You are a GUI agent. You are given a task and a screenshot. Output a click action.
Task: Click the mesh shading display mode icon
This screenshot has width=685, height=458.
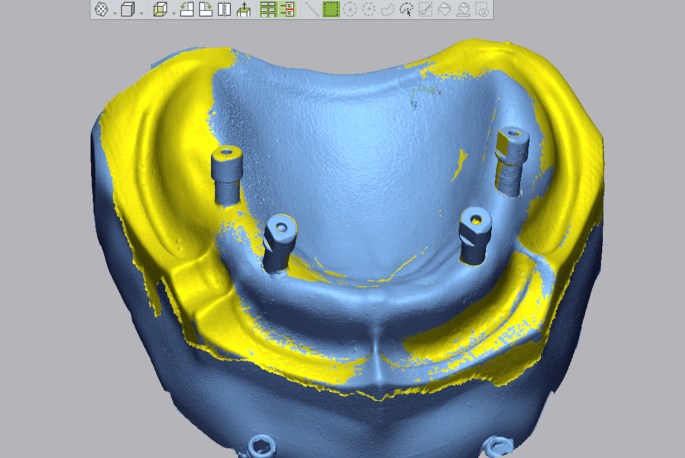pyautogui.click(x=101, y=9)
